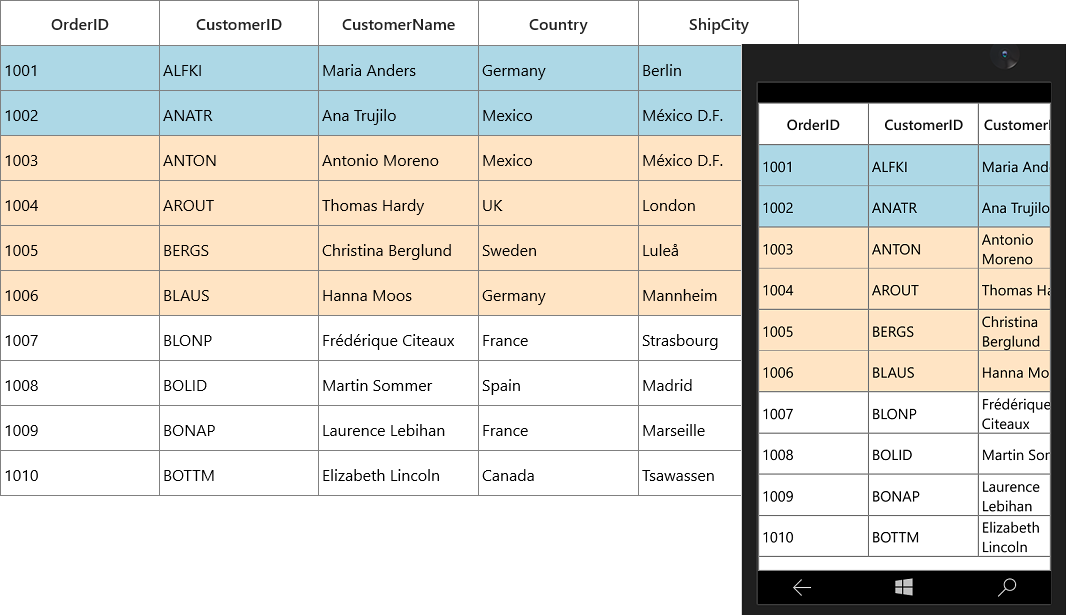The image size is (1067, 615).
Task: Click the CustomerName header in desktop grid
Action: (398, 23)
